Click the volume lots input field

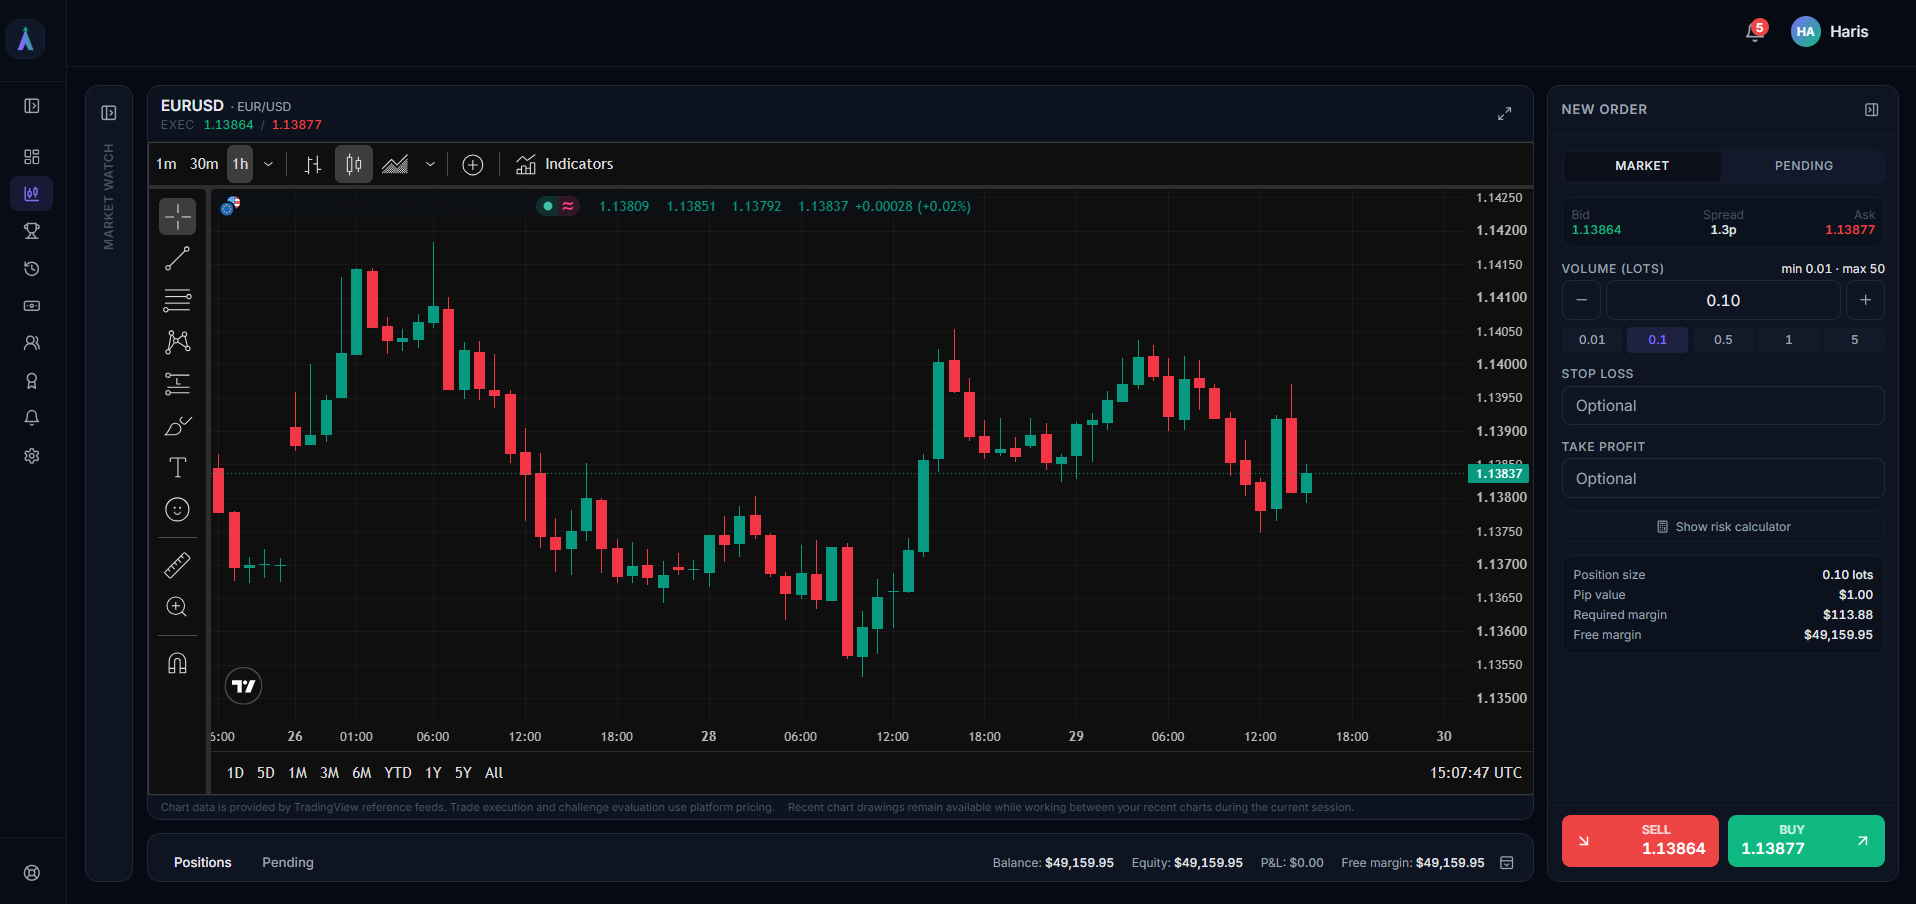click(x=1723, y=300)
